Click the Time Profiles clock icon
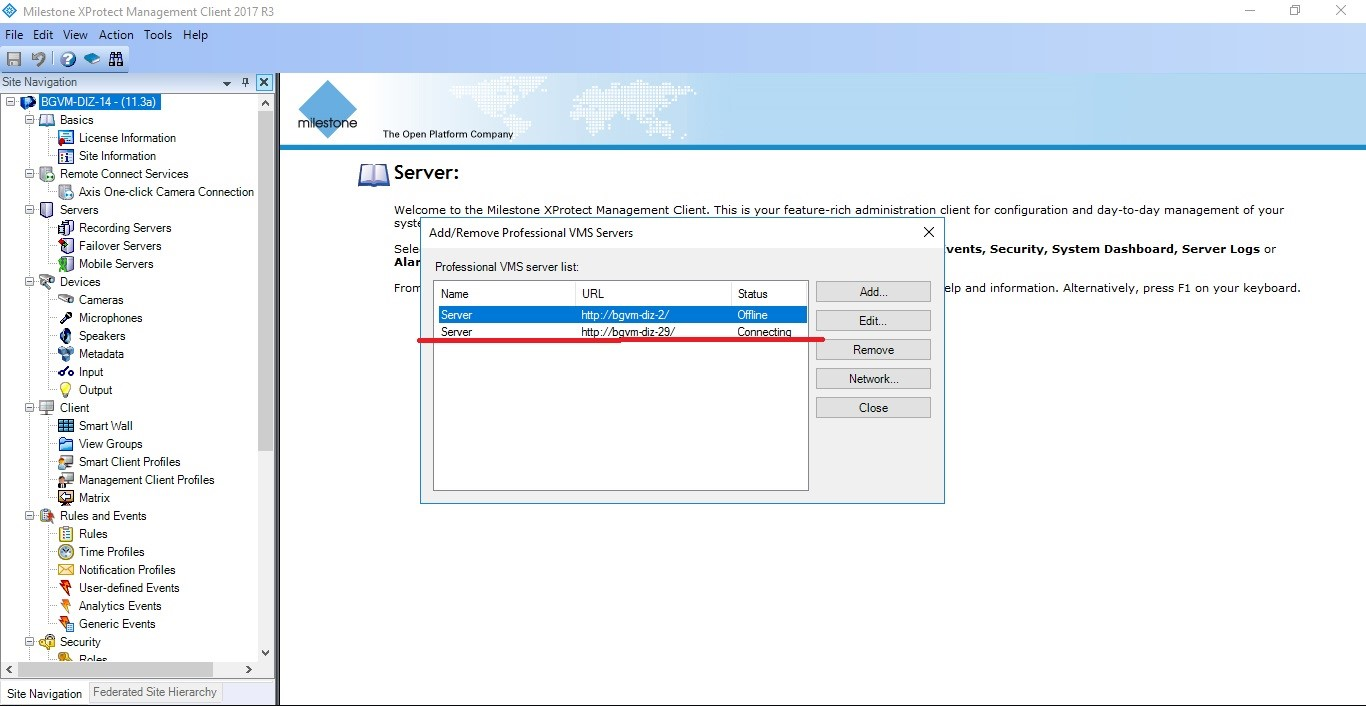 point(66,552)
